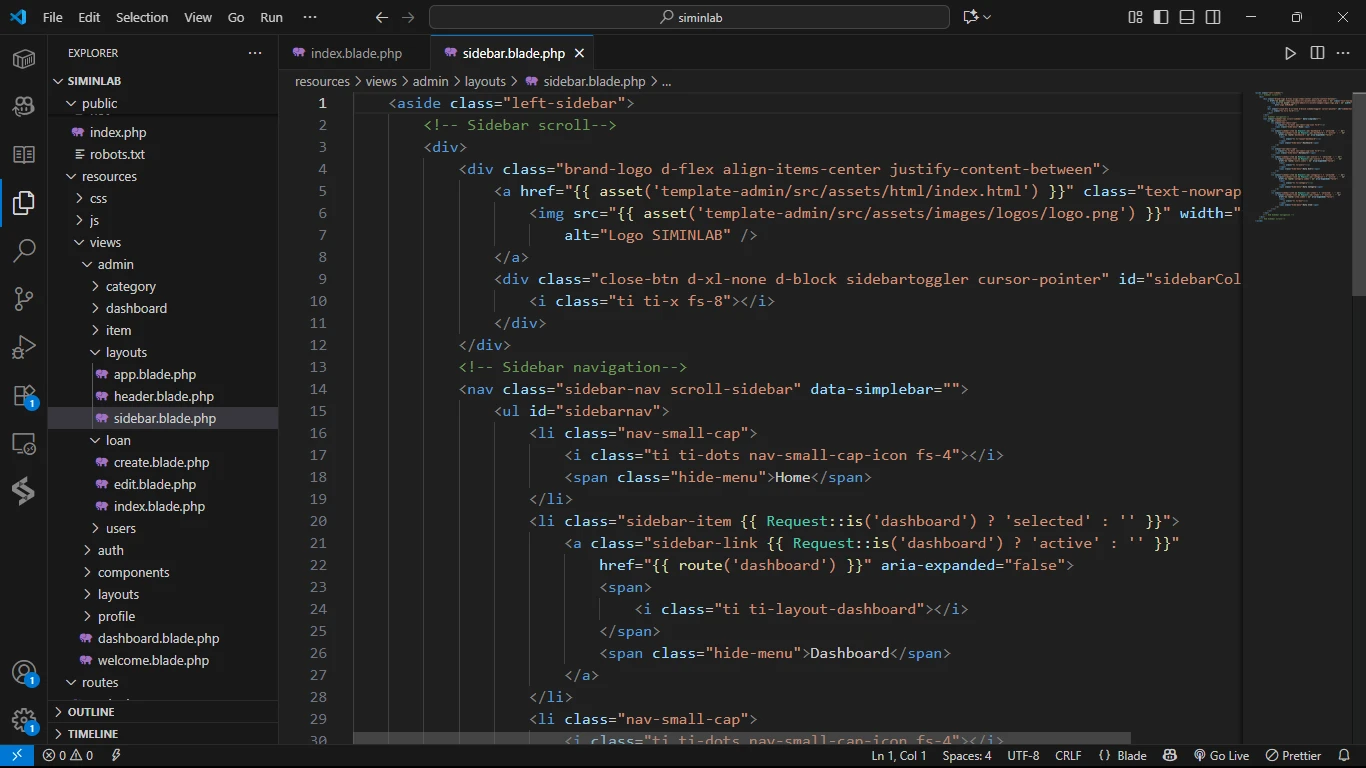Click Go Live in the status bar

click(1221, 756)
